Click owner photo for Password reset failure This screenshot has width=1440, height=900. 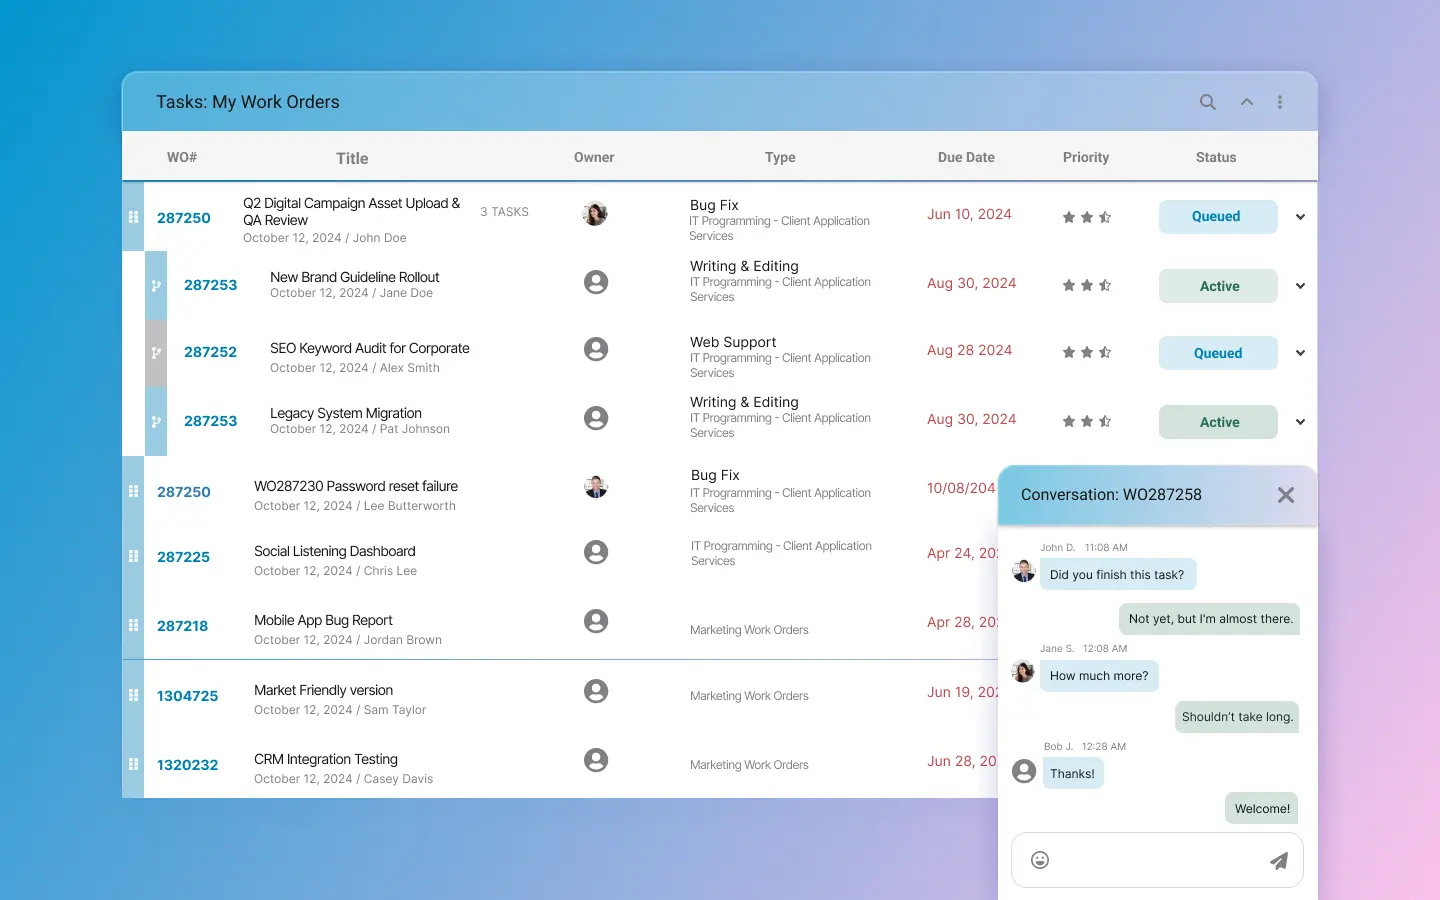596,487
